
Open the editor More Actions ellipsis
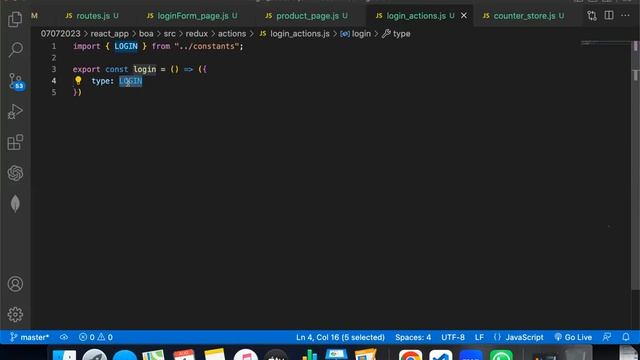(625, 16)
